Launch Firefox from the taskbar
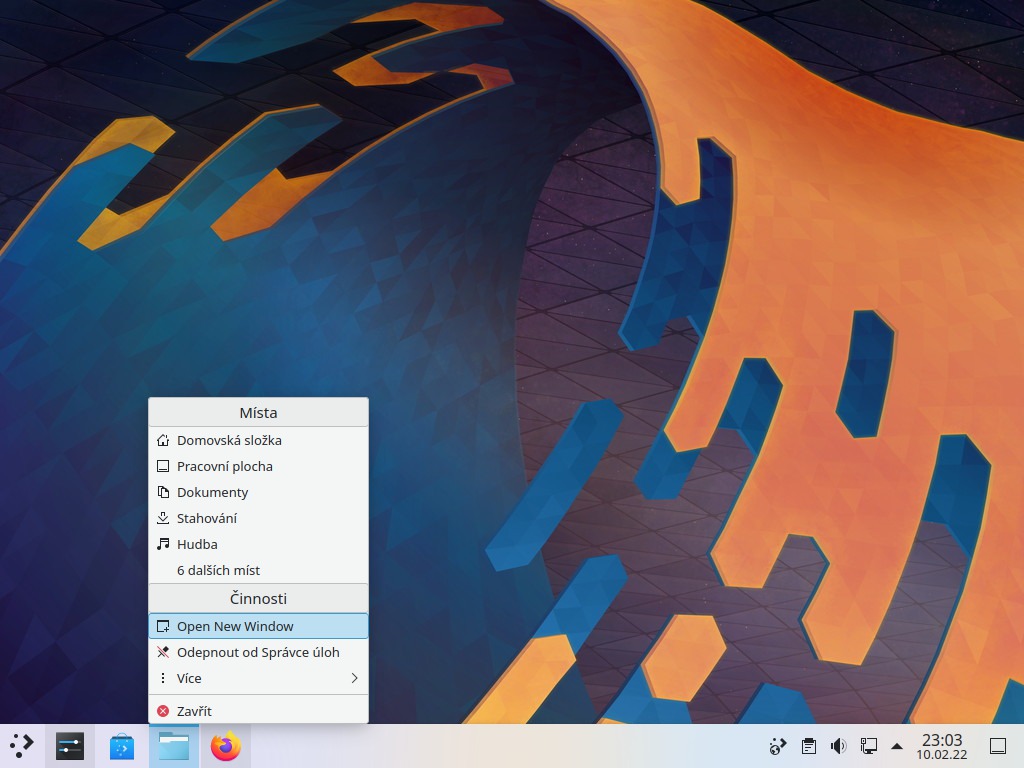 226,746
